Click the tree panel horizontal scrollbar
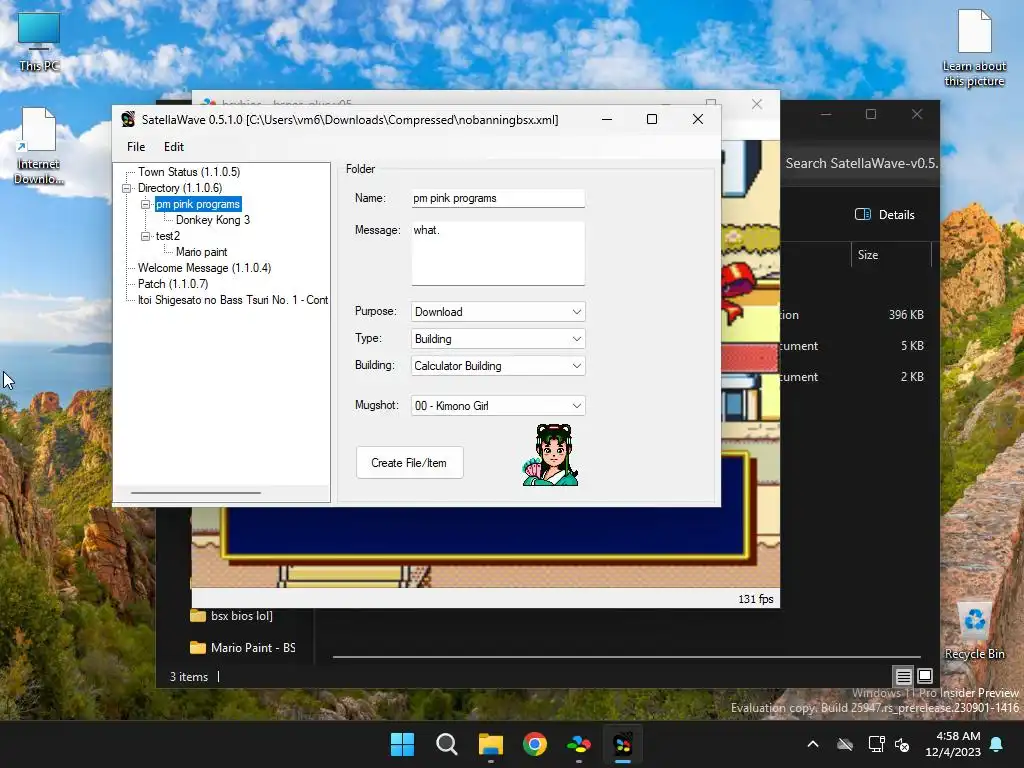The width and height of the screenshot is (1024, 768). pos(196,492)
